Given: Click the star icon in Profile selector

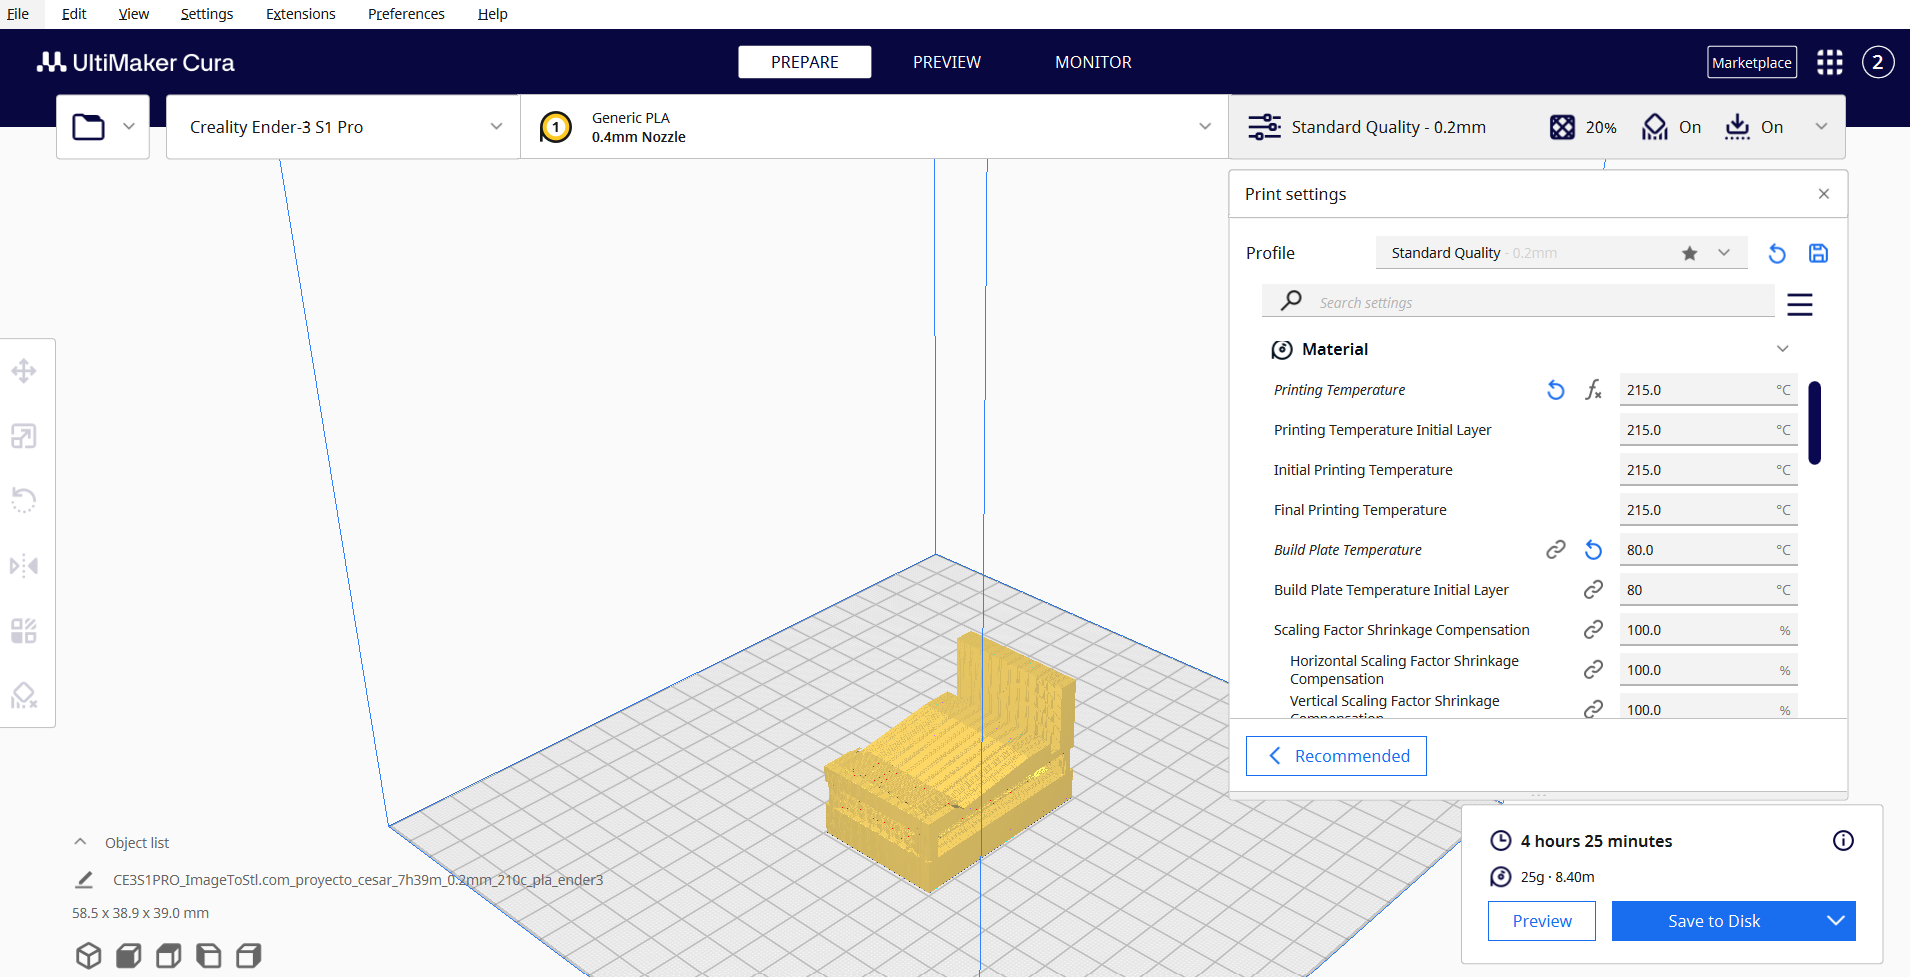Looking at the screenshot, I should point(1690,253).
